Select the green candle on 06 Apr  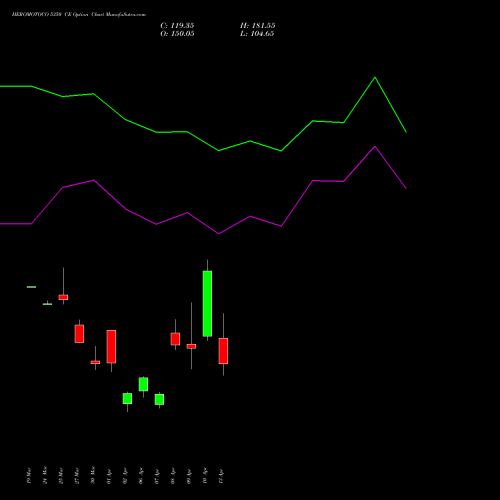tap(143, 384)
